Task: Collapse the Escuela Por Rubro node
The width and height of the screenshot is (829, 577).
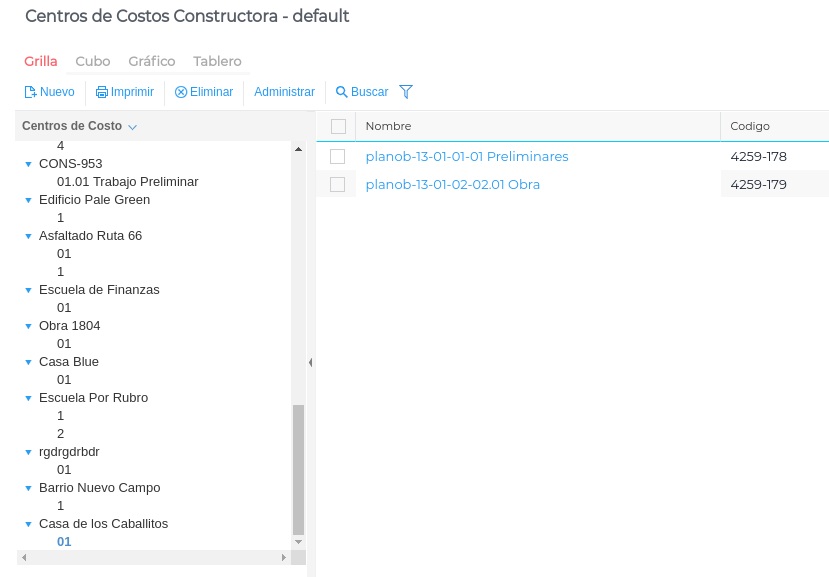Action: 29,398
